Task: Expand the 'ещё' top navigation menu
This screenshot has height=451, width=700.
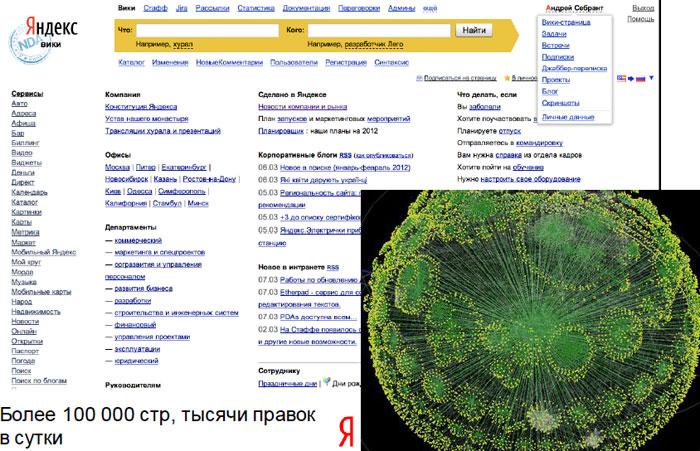Action: pyautogui.click(x=430, y=8)
